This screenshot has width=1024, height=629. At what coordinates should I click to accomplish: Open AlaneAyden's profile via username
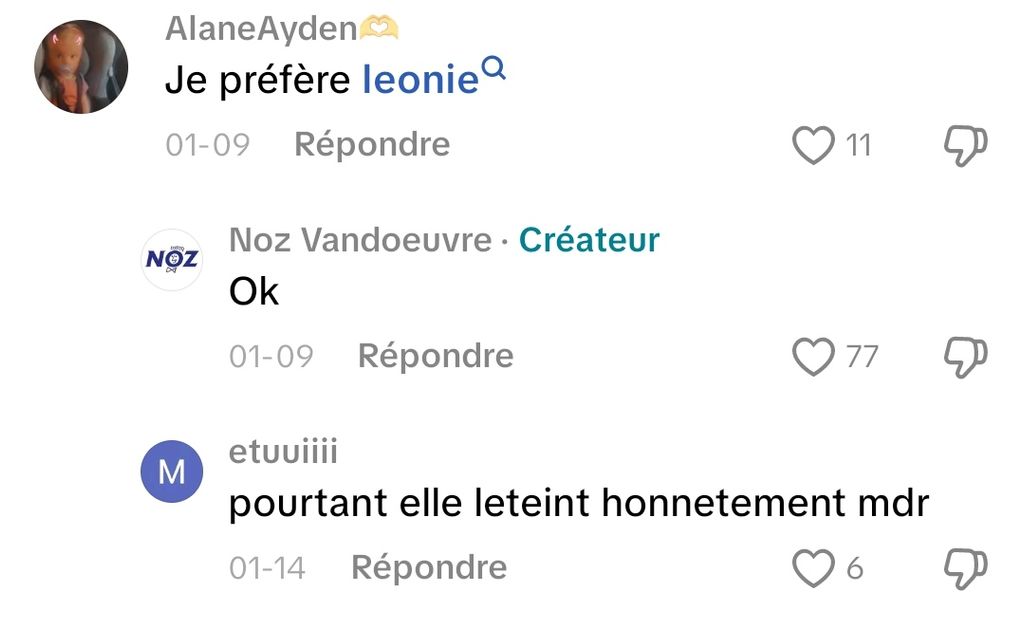point(261,29)
